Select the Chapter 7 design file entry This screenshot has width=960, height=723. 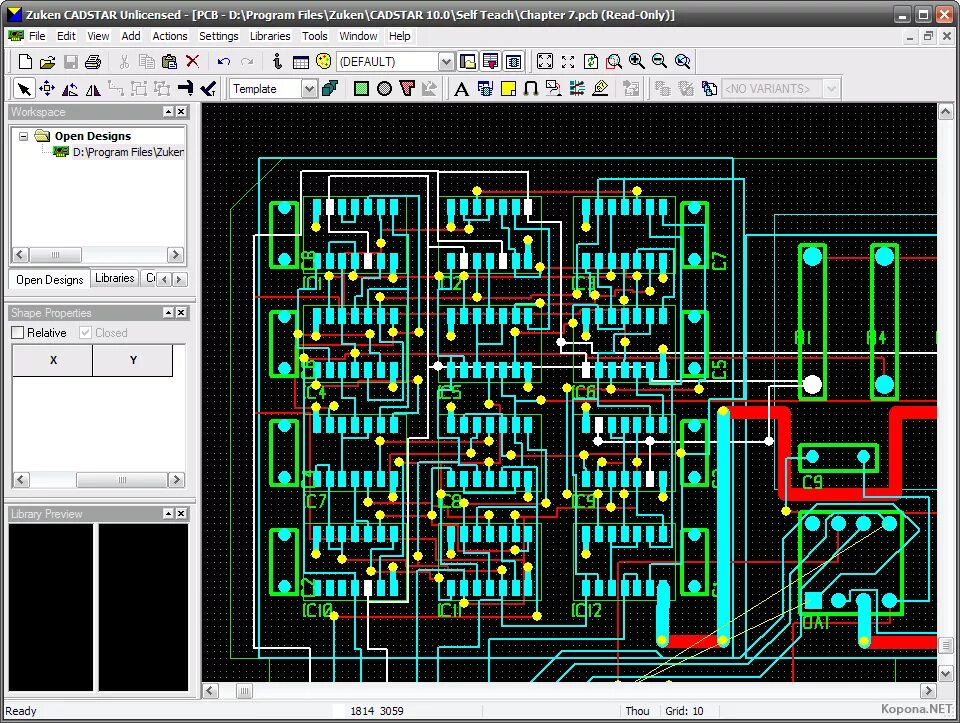127,152
